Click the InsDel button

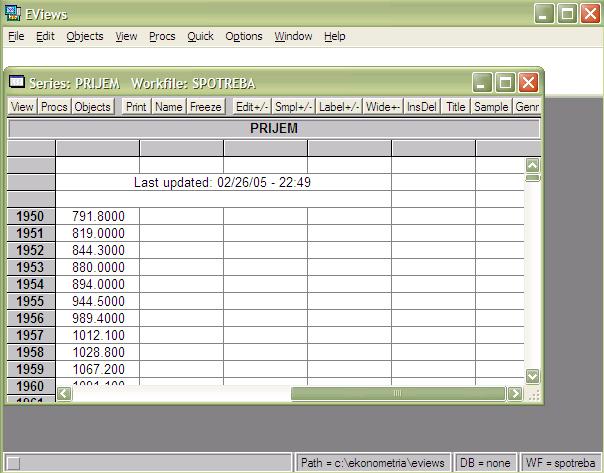tap(422, 107)
